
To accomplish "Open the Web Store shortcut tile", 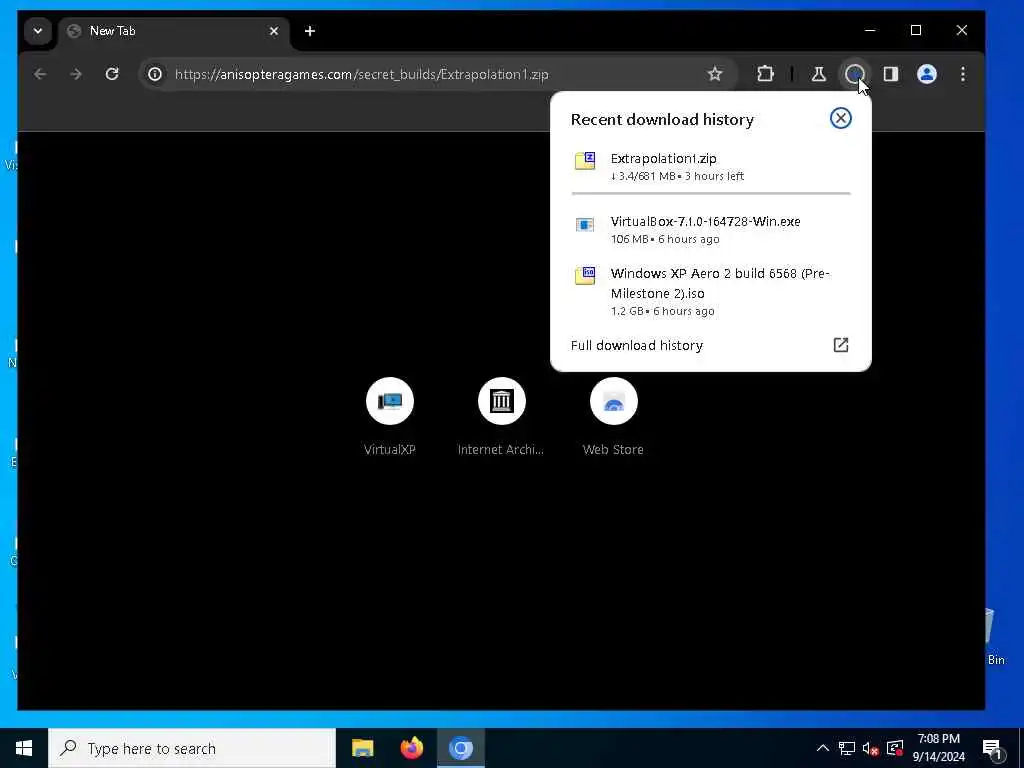I will point(613,417).
